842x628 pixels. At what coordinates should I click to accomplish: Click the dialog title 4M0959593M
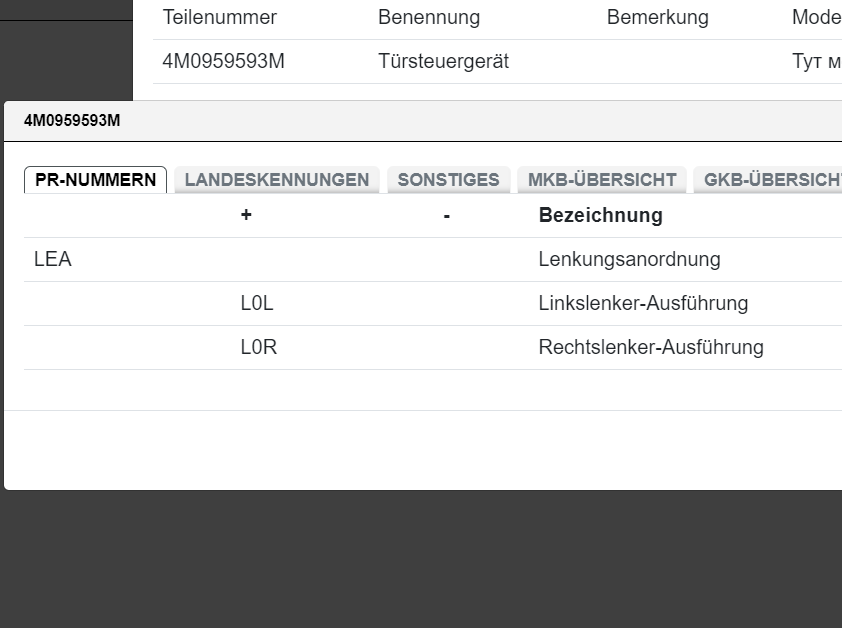pyautogui.click(x=72, y=121)
